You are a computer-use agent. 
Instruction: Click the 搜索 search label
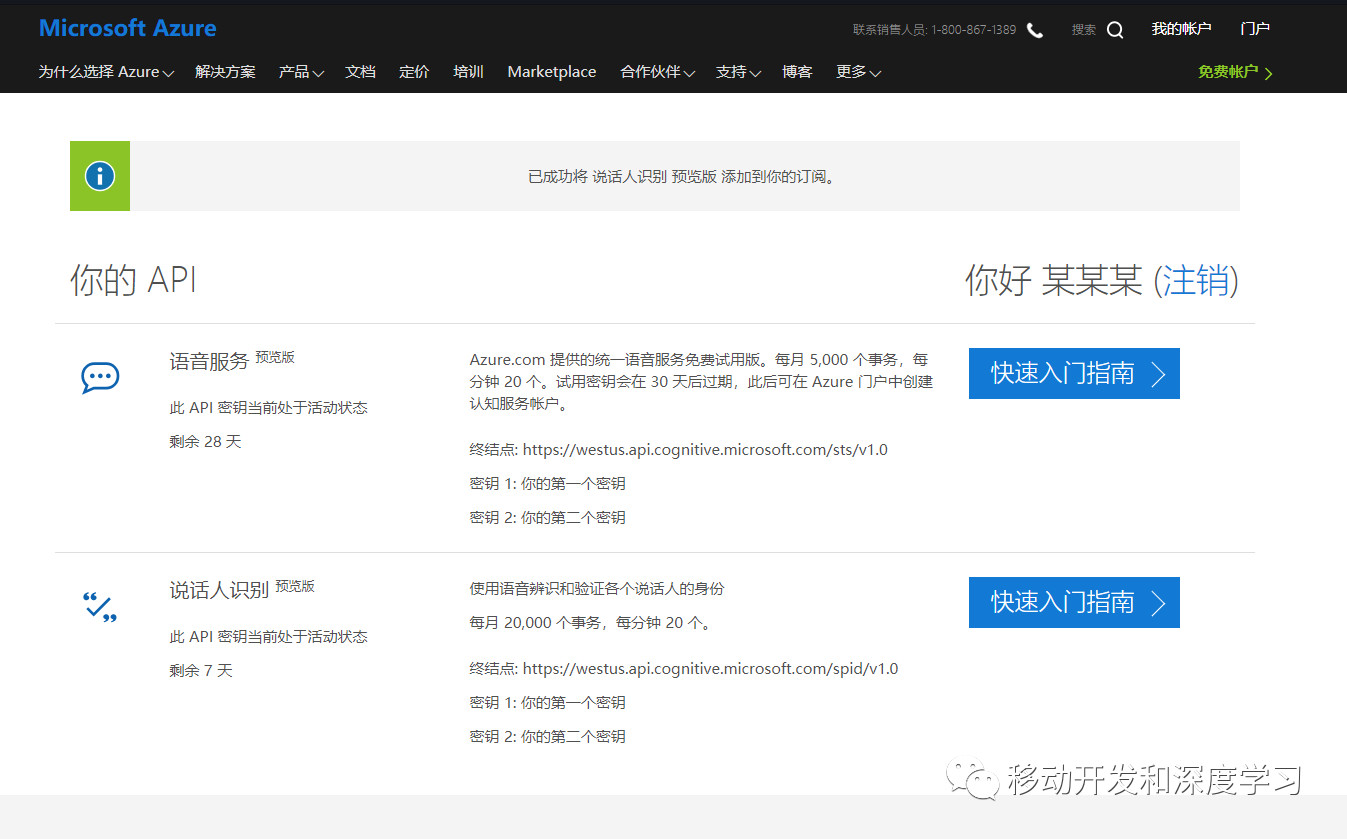[1084, 30]
